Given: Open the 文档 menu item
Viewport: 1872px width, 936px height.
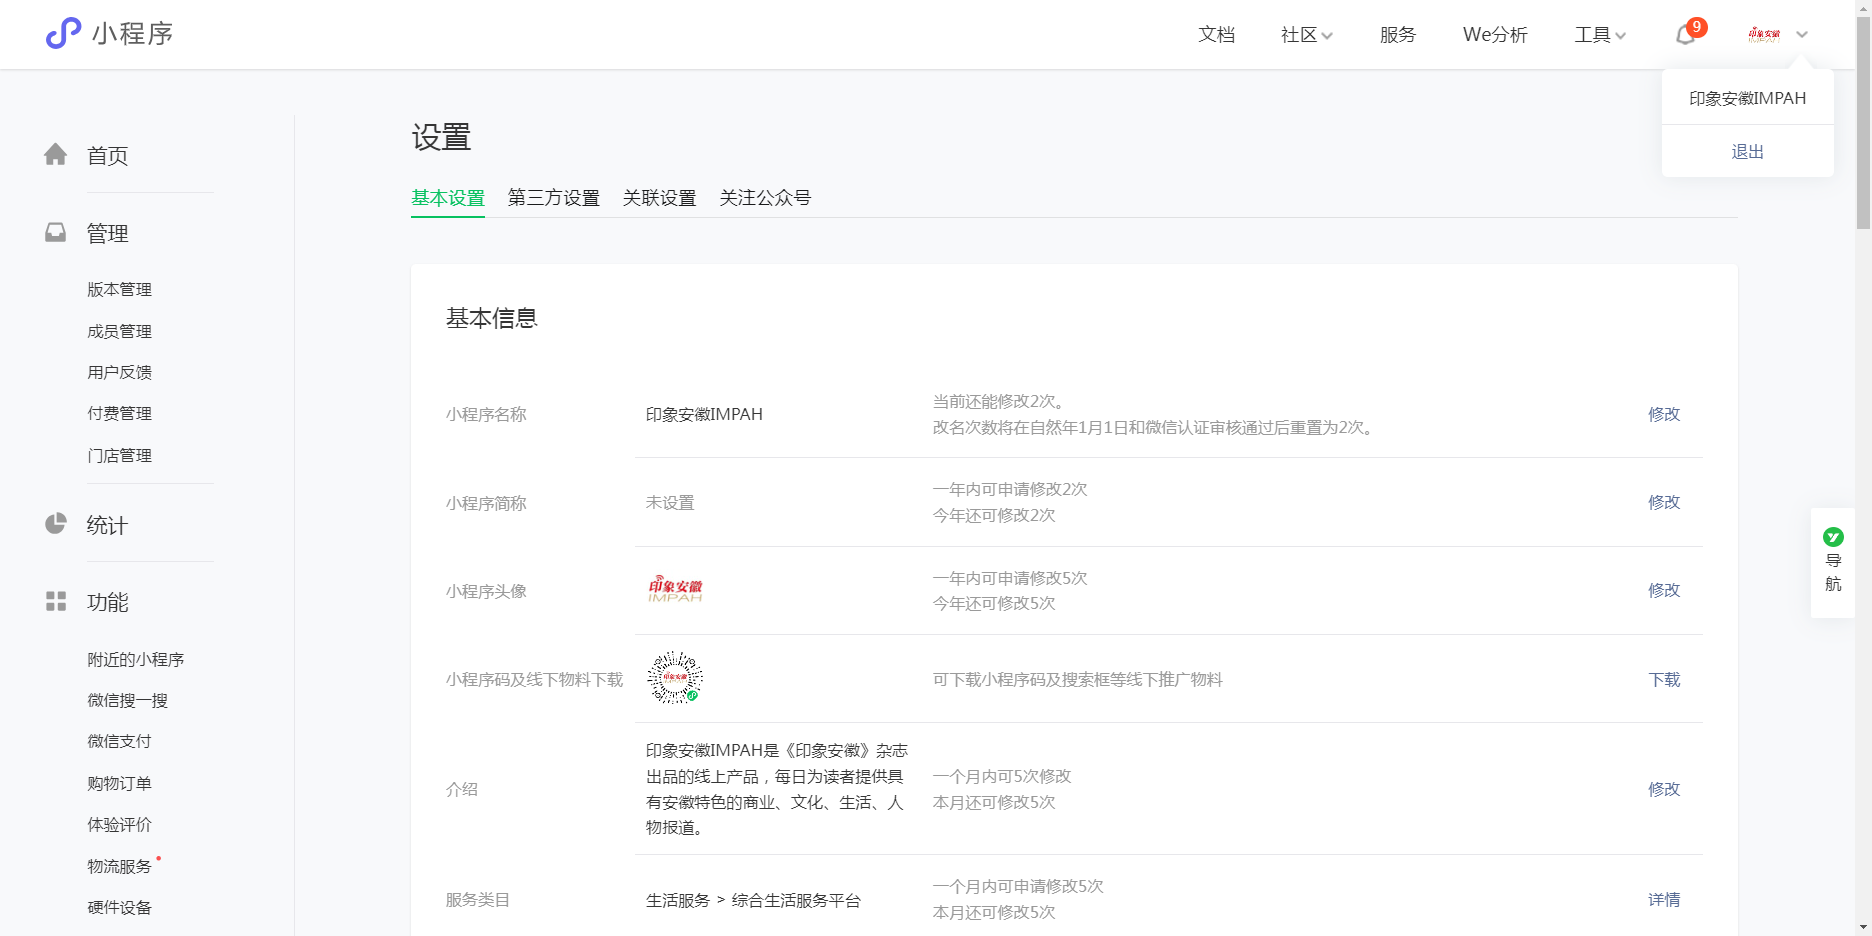Looking at the screenshot, I should pos(1217,35).
